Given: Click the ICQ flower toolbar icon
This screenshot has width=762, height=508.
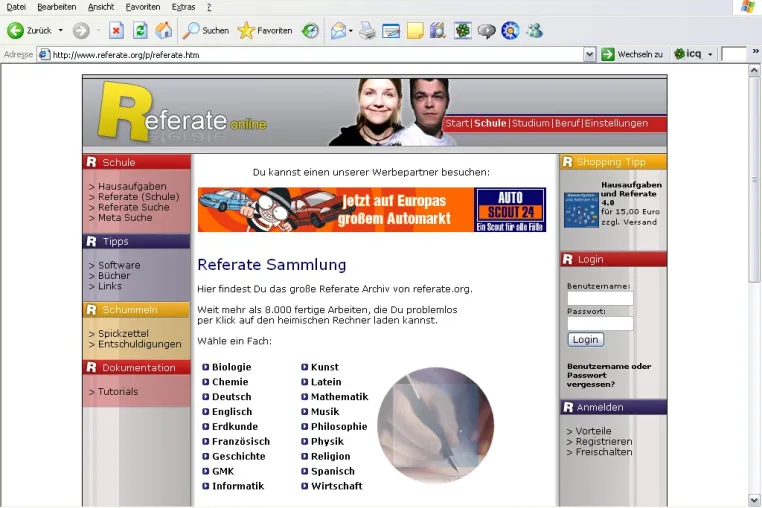Looking at the screenshot, I should point(463,31).
